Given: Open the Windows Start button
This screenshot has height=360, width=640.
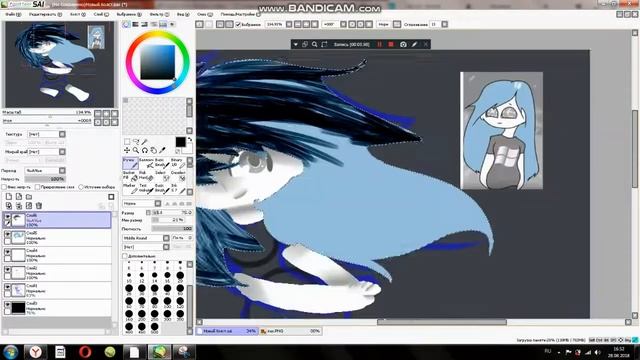Looking at the screenshot, I should click(x=11, y=352).
